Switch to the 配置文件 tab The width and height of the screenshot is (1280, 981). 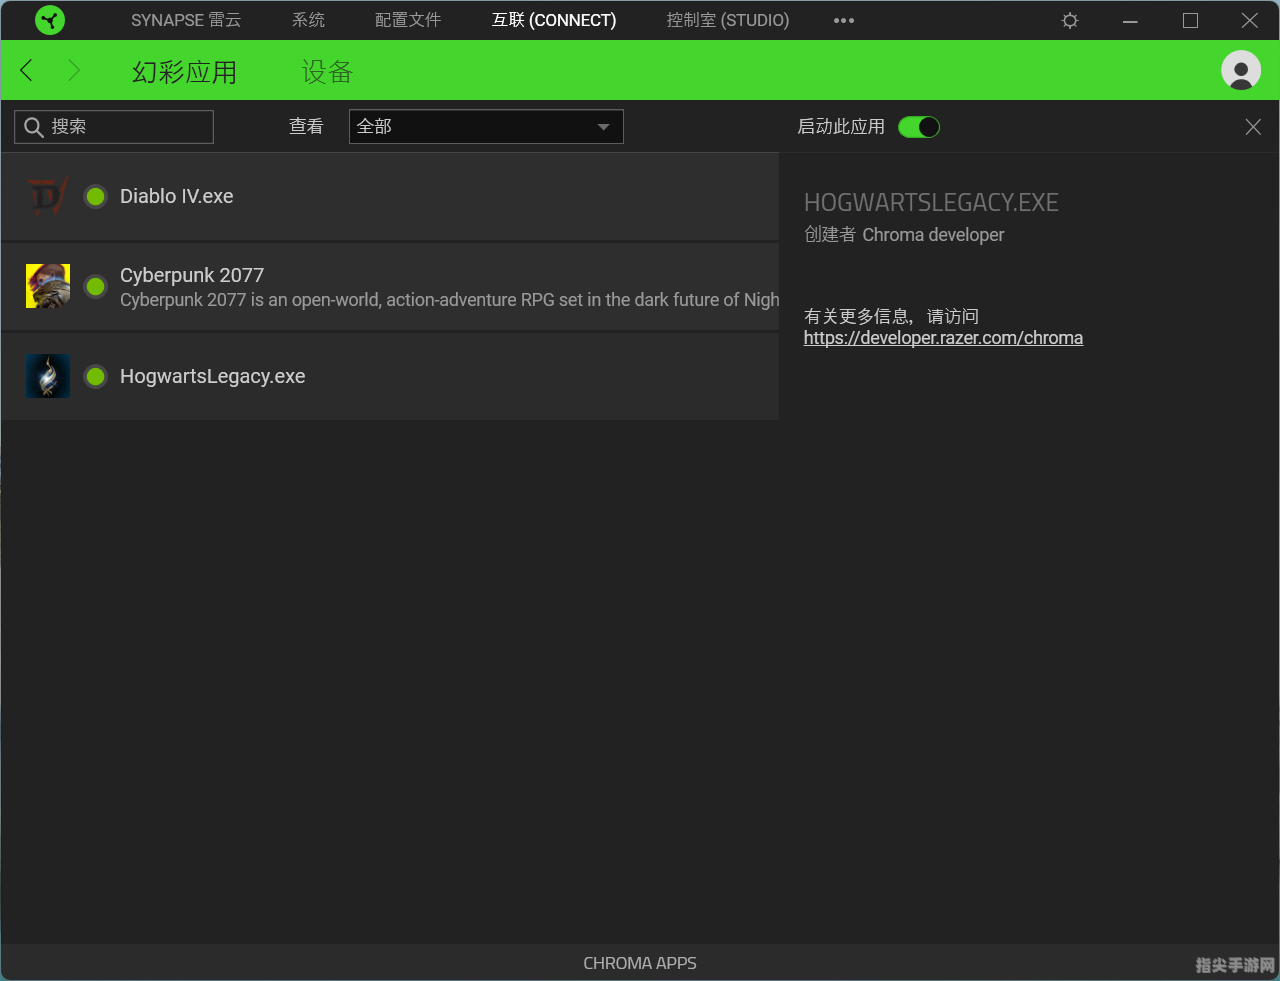408,20
